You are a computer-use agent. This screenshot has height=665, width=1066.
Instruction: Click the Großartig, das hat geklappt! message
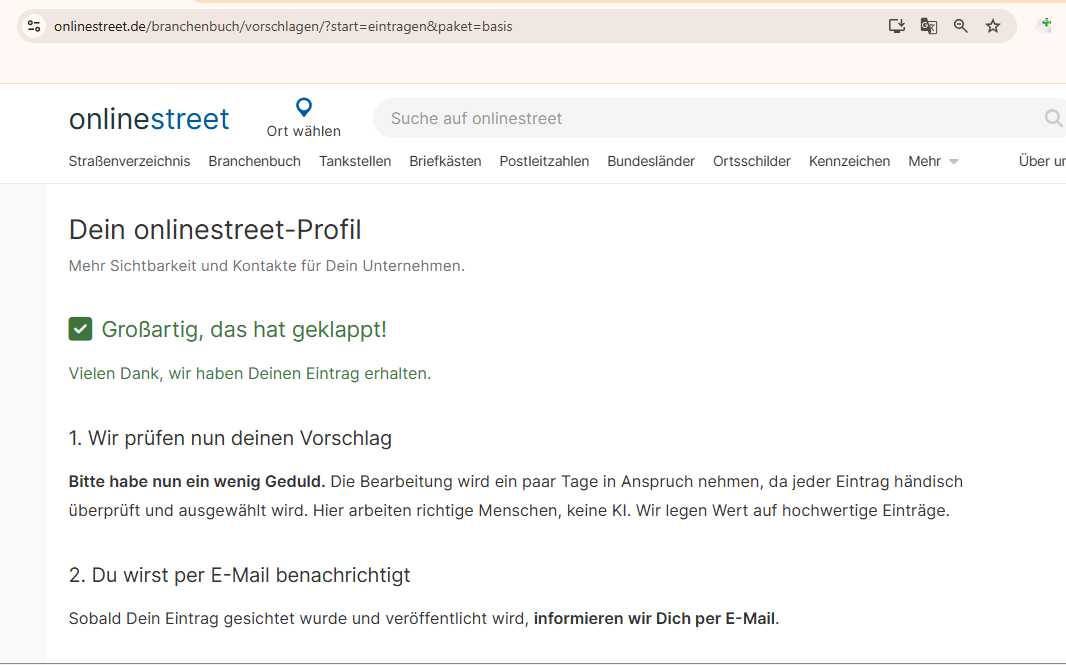(x=244, y=329)
